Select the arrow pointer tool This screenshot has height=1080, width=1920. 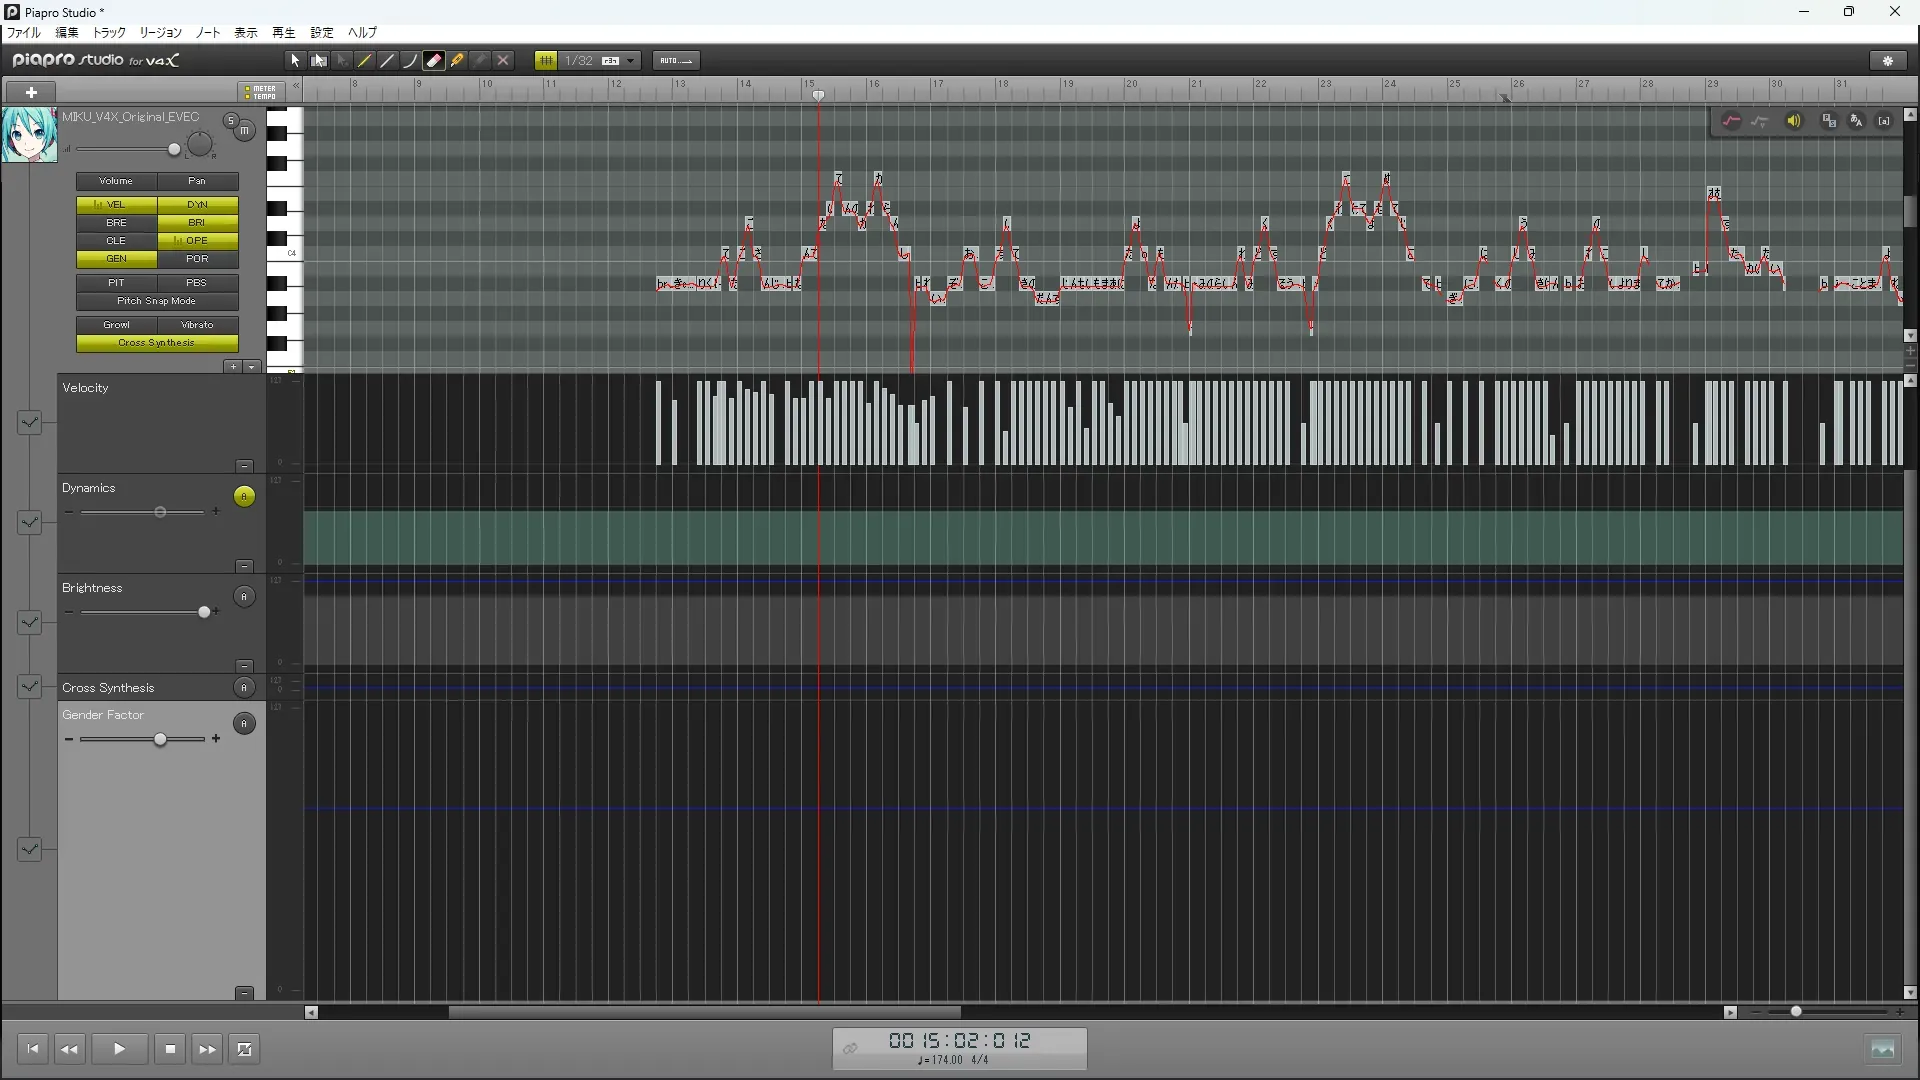(x=295, y=61)
